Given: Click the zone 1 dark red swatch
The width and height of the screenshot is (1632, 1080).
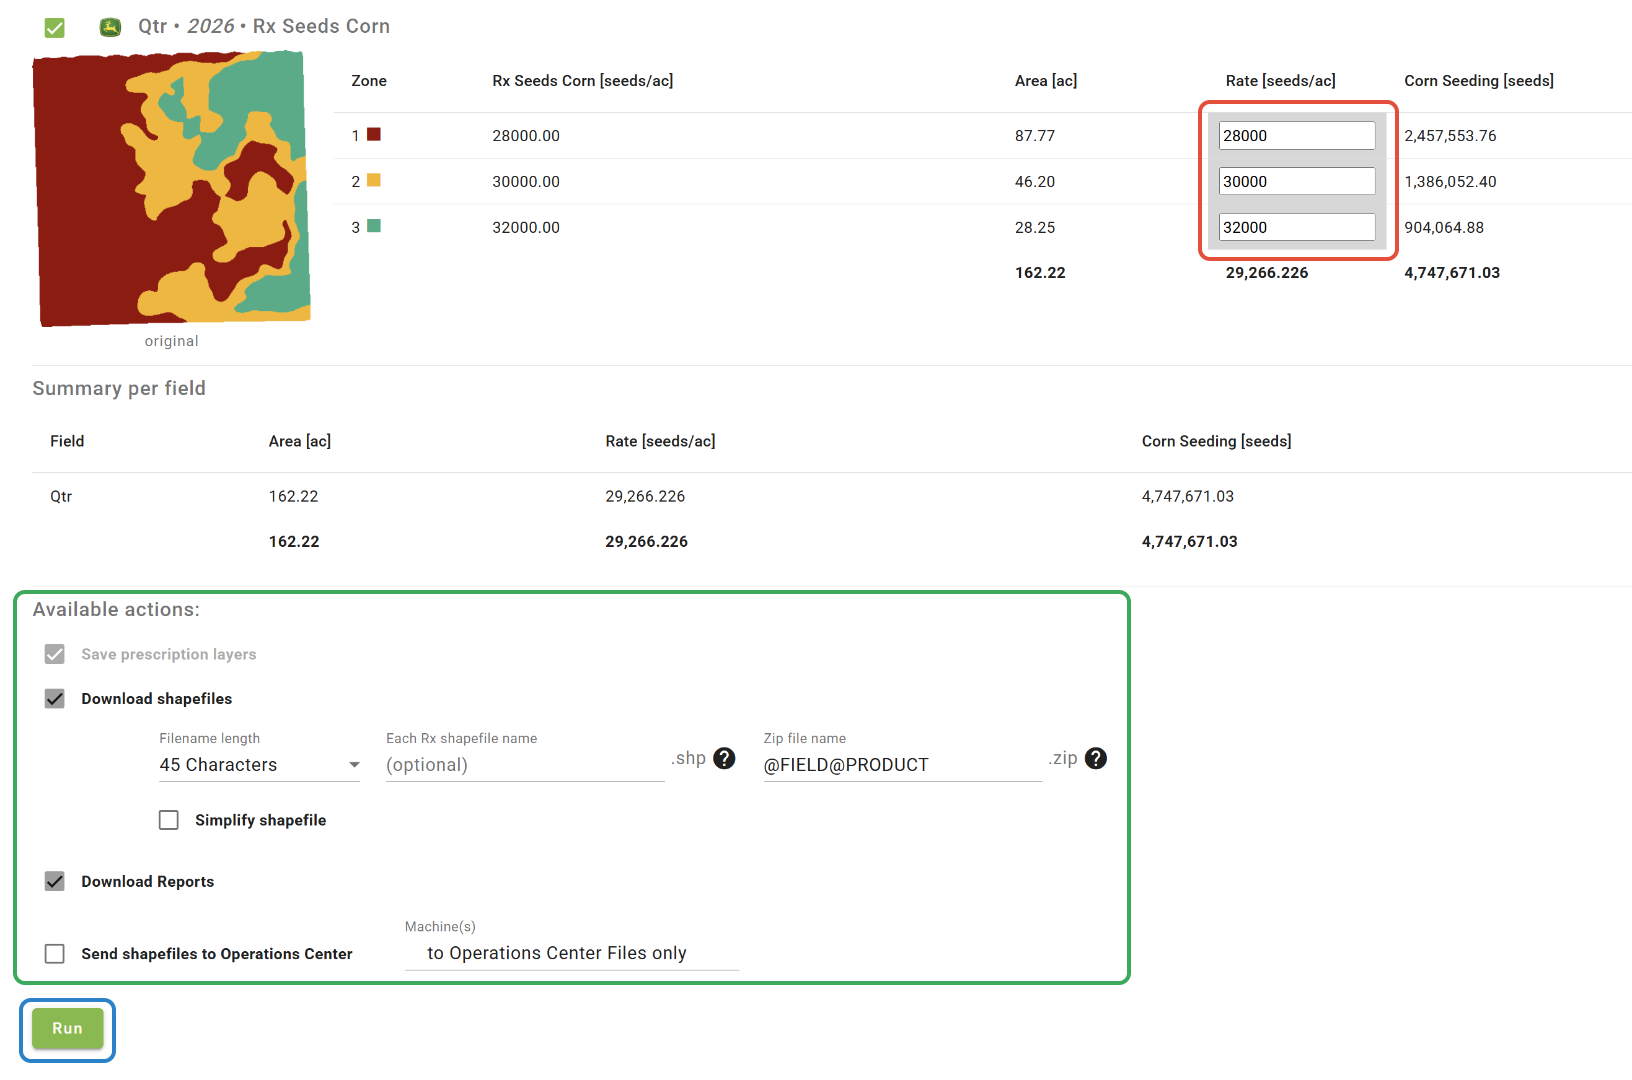Looking at the screenshot, I should (x=374, y=134).
